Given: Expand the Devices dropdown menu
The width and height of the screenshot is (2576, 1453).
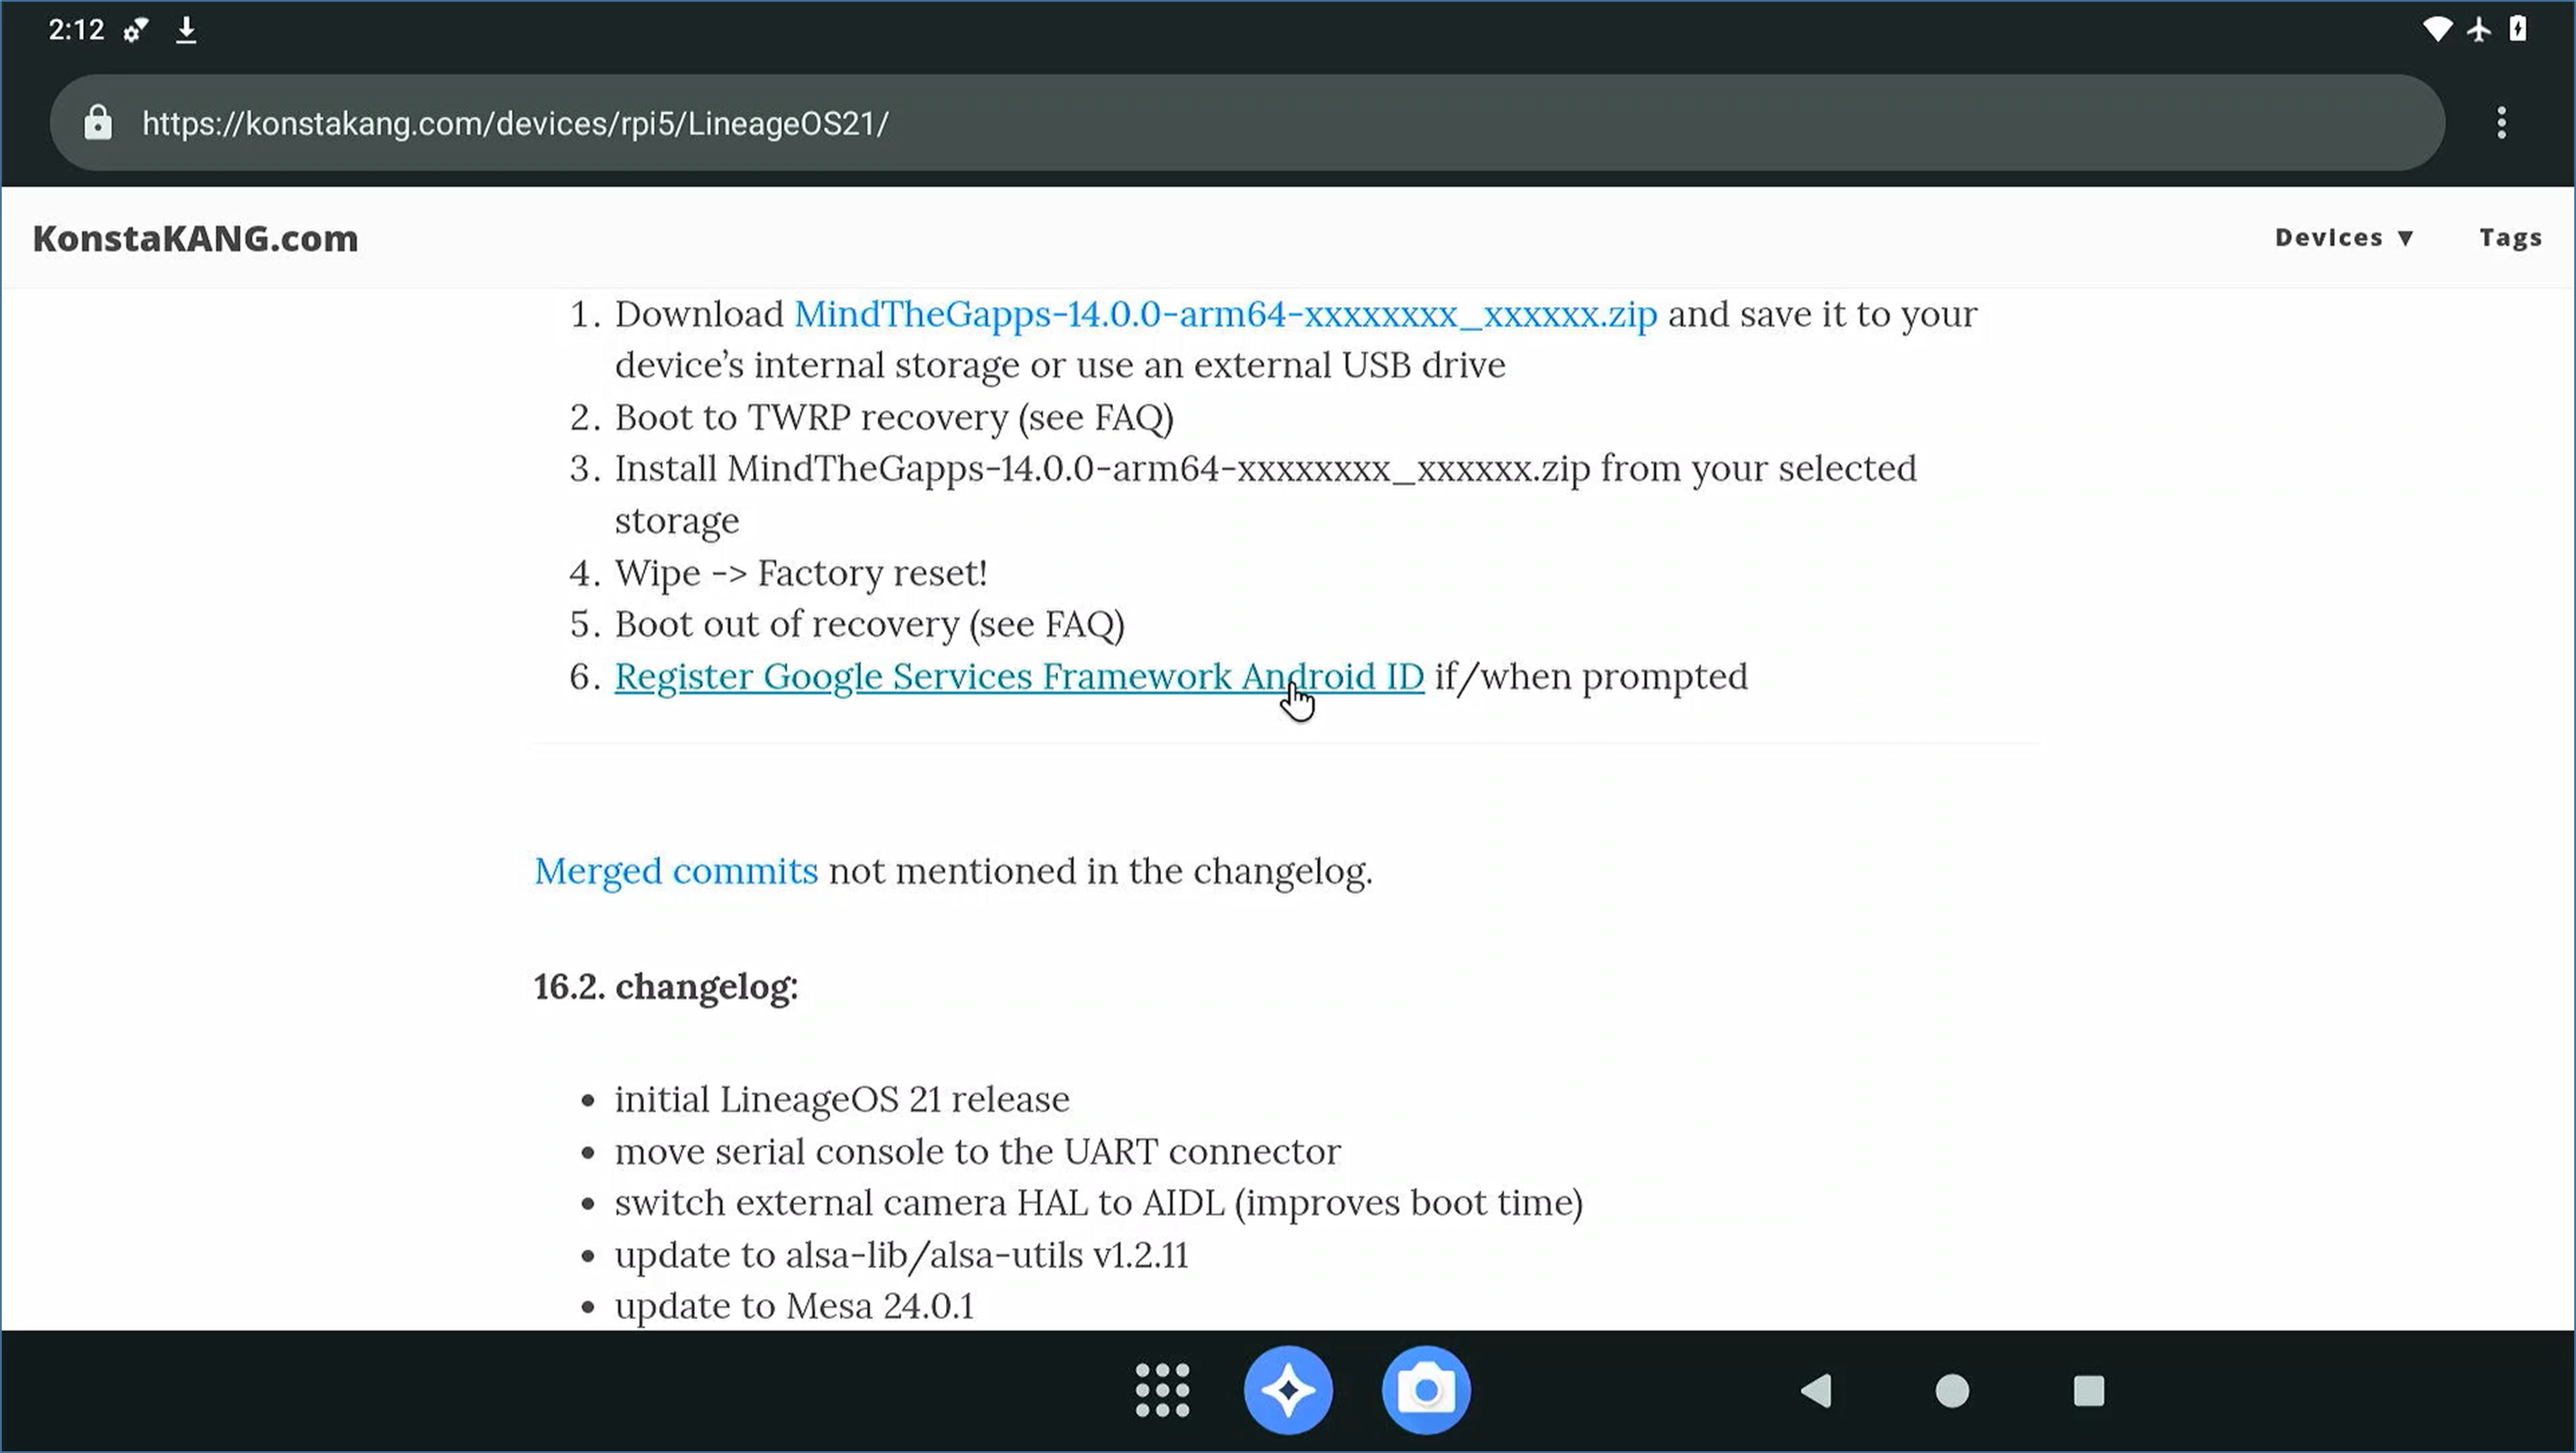Looking at the screenshot, I should point(2344,238).
